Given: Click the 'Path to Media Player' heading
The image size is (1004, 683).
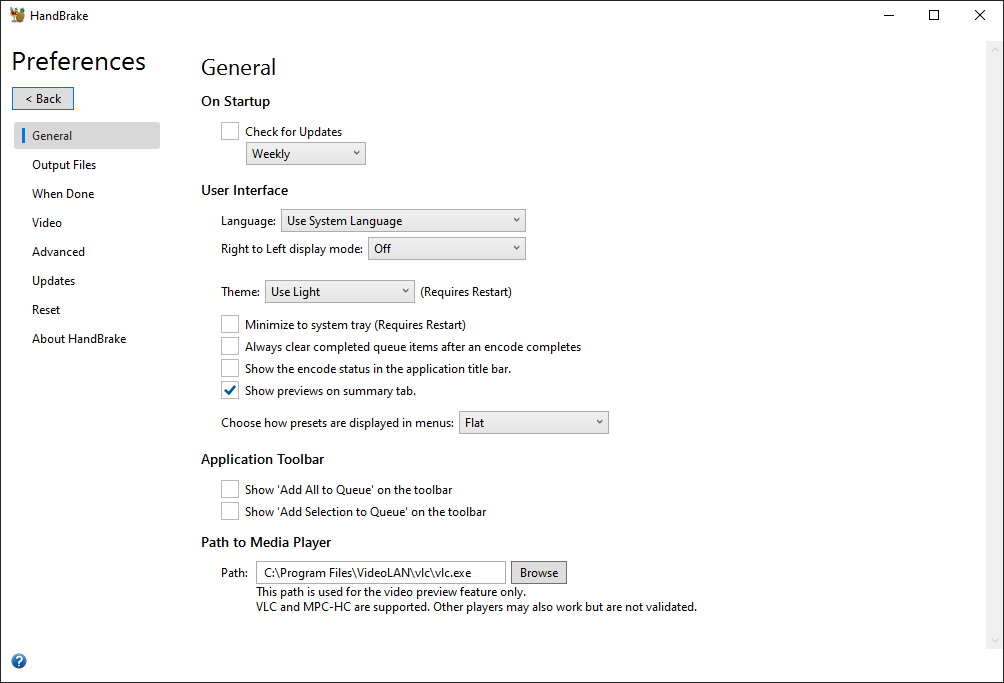Looking at the screenshot, I should (266, 542).
